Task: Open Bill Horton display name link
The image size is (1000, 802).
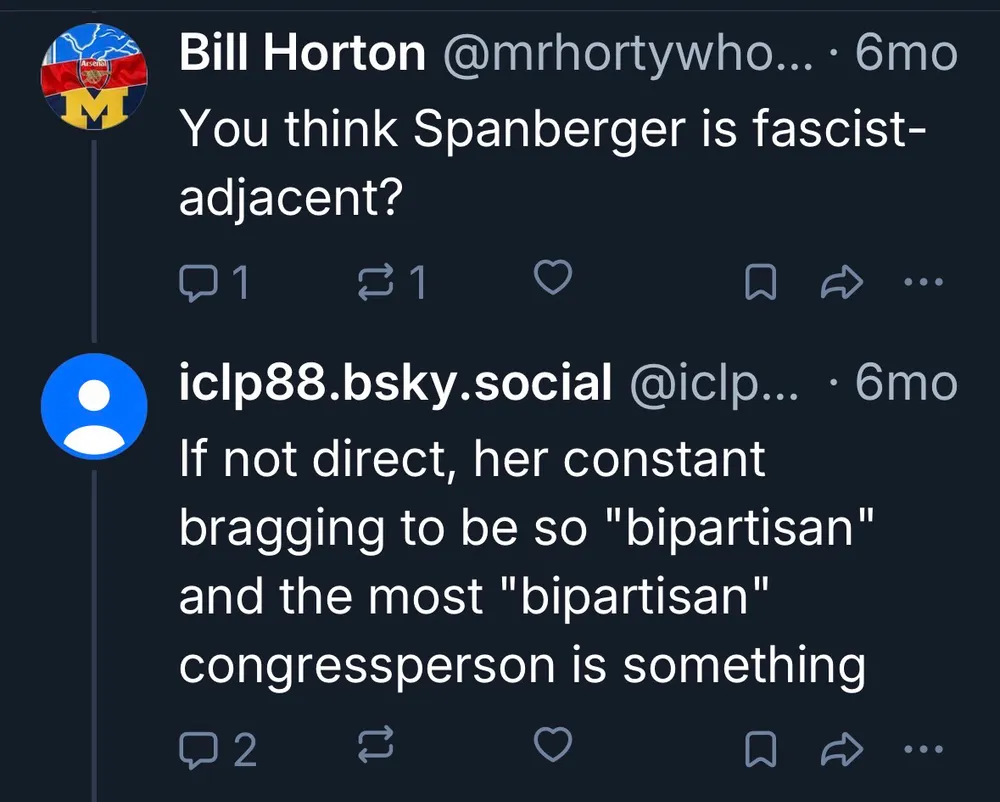Action: (x=302, y=53)
